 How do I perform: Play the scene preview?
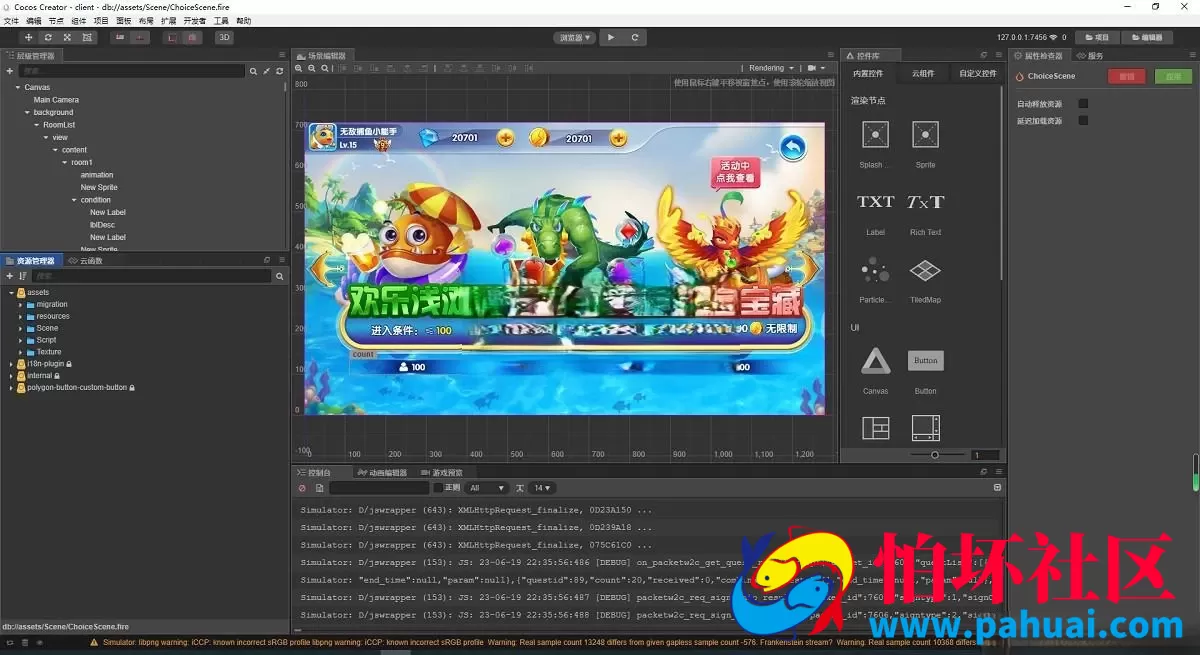click(611, 37)
